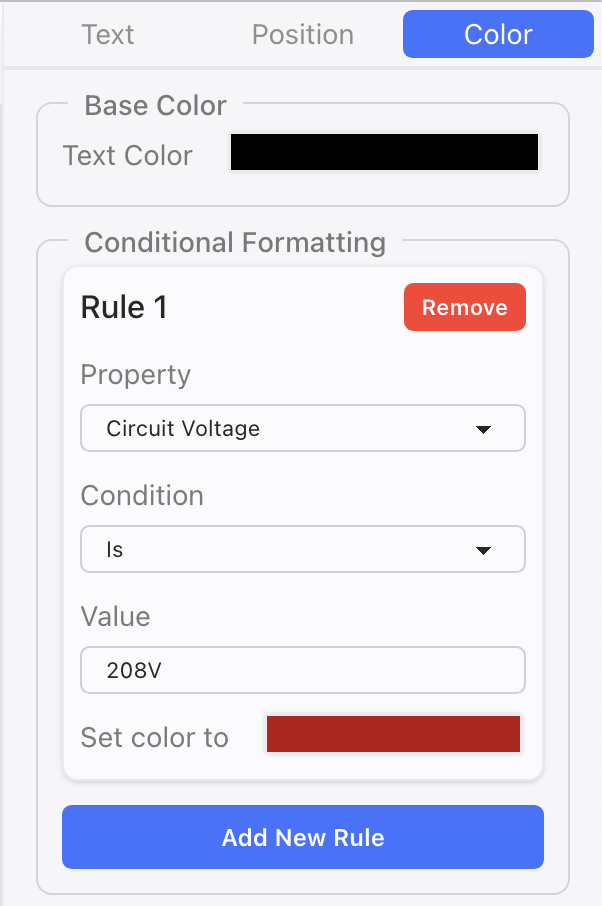Open the black Text Color swatch
Image resolution: width=602 pixels, height=906 pixels.
pos(385,153)
